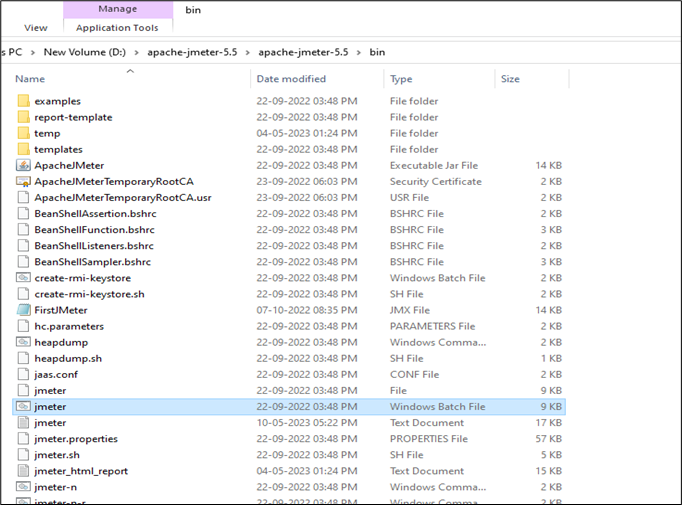
Task: Select the jmeter_html_report file name
Action: tap(81, 471)
